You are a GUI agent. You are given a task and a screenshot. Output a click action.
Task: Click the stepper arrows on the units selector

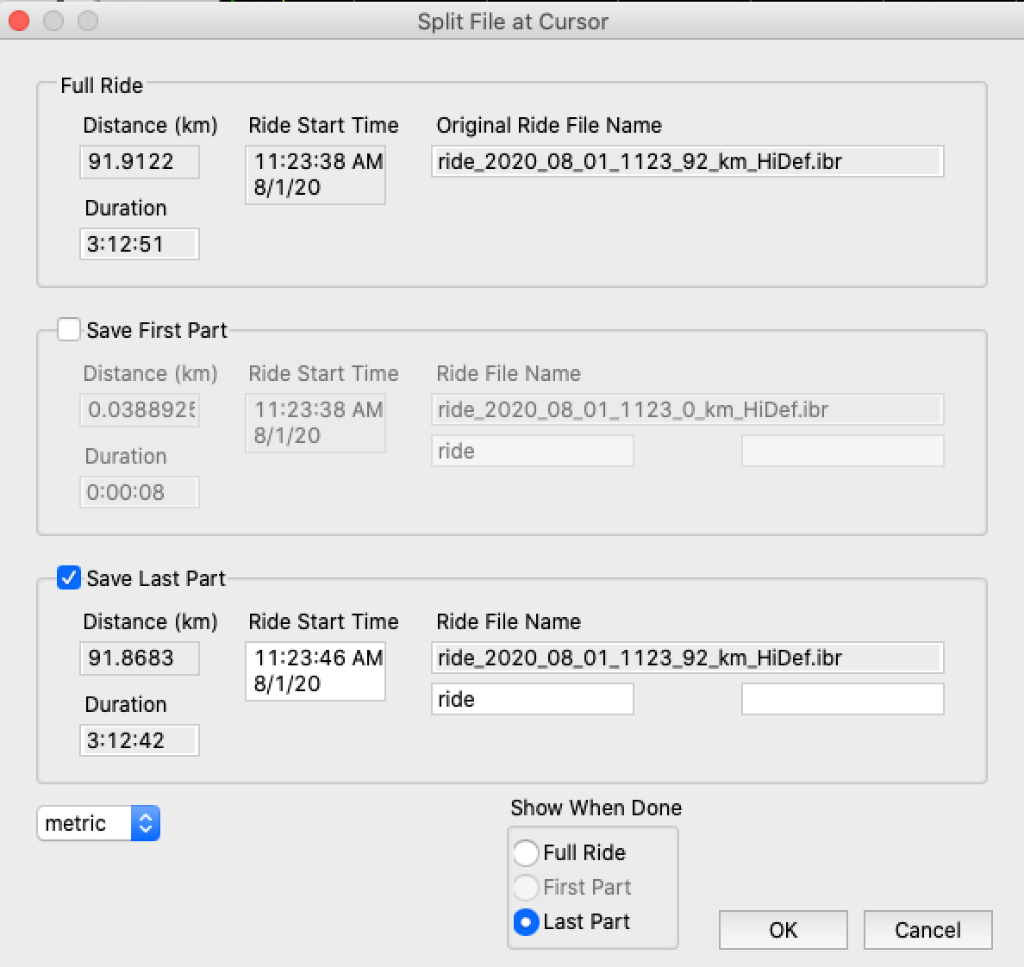pyautogui.click(x=146, y=823)
